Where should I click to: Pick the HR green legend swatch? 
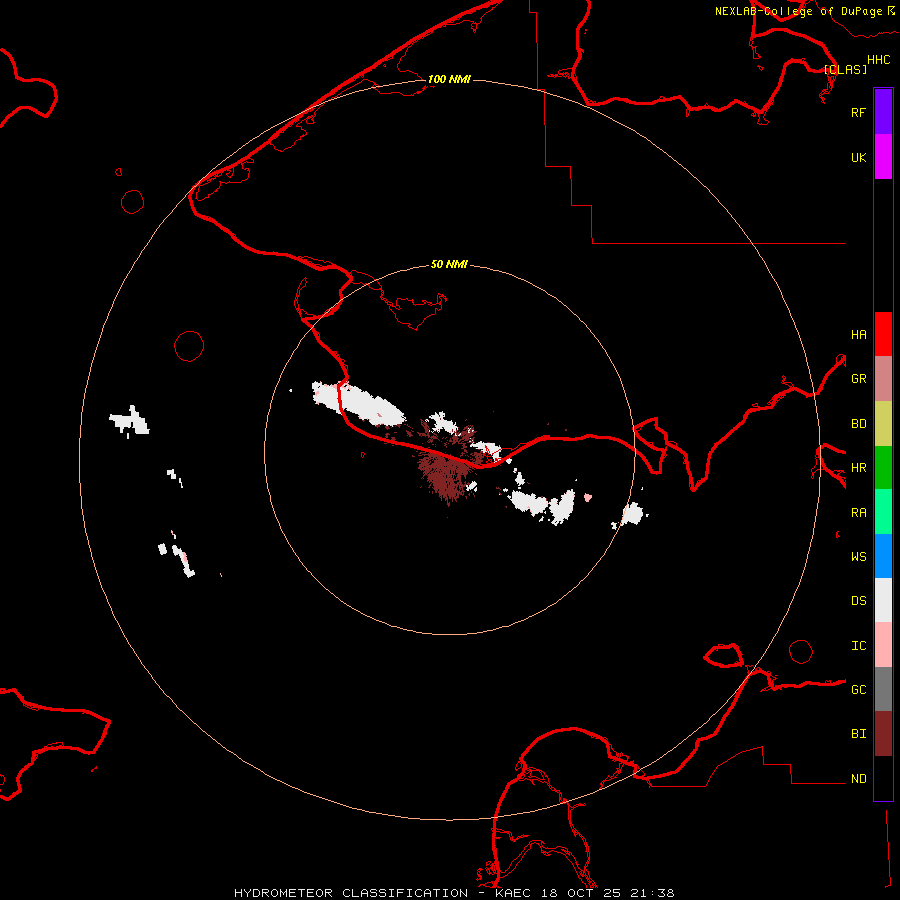[x=883, y=467]
